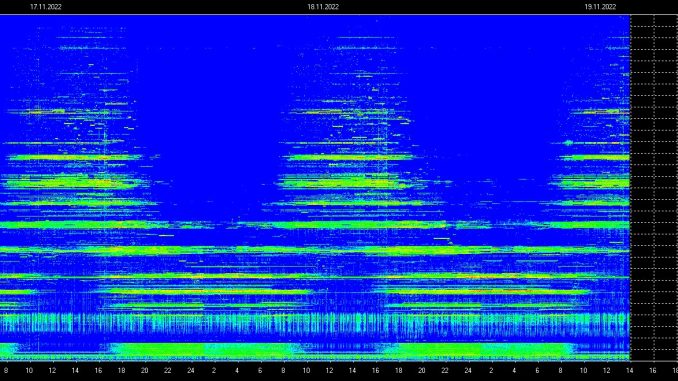Click the black dotted-grid unrecorded area

pos(654,188)
